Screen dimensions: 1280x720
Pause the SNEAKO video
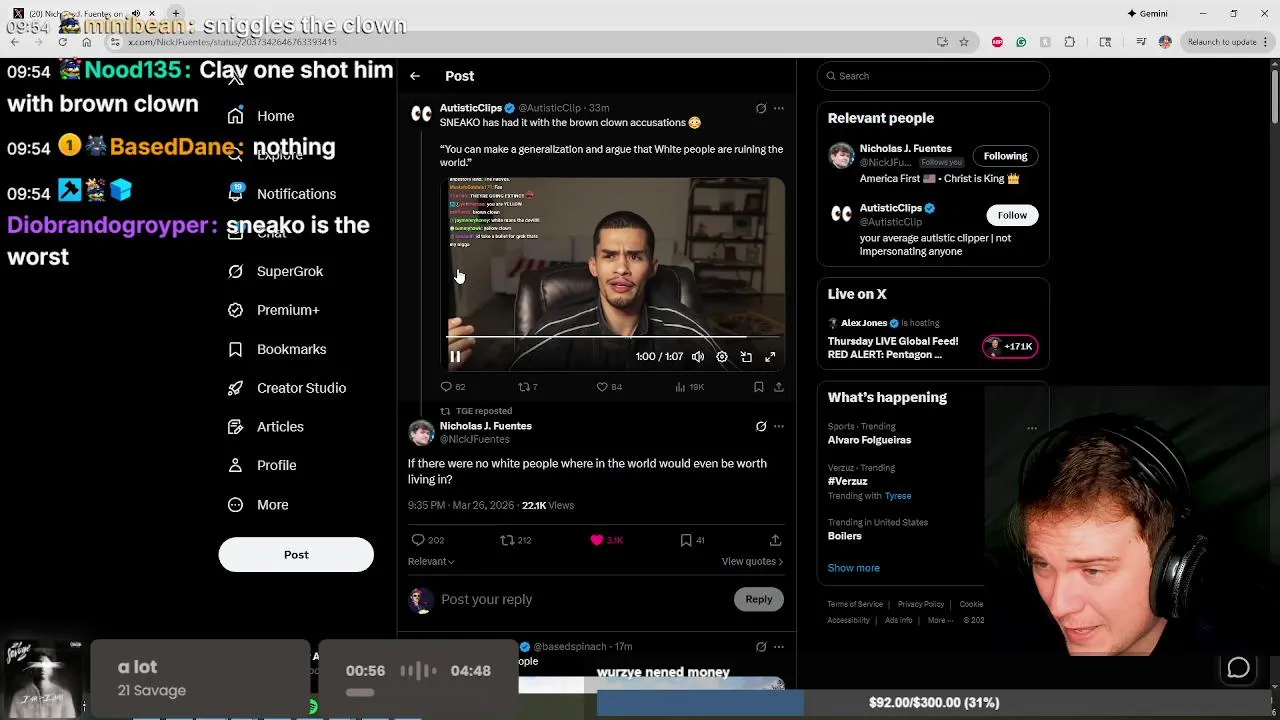[x=455, y=357]
